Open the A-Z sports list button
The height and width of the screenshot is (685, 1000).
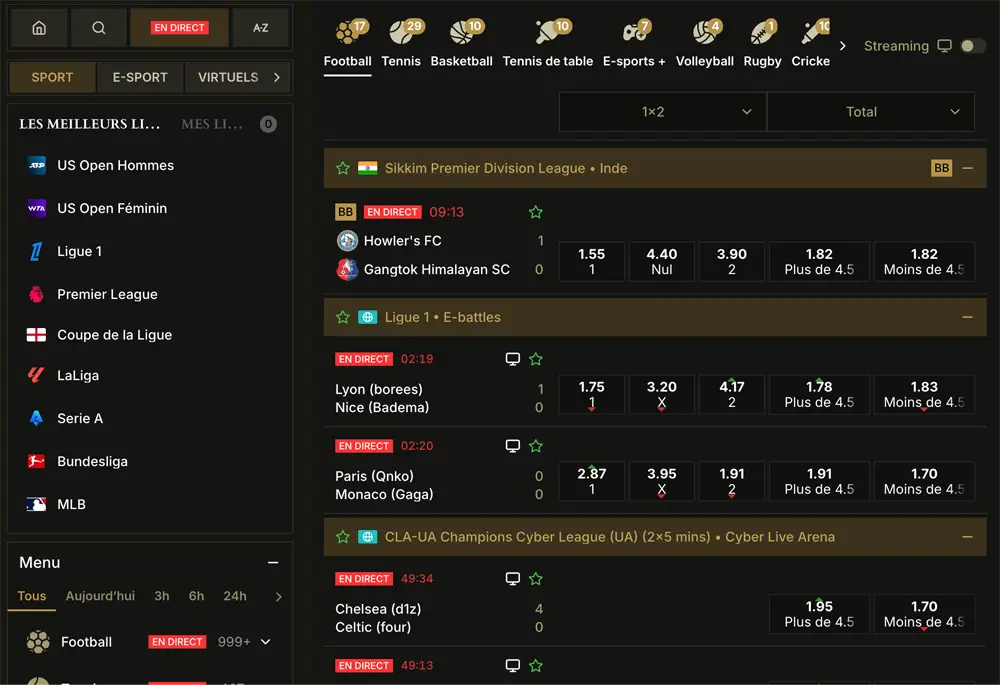click(x=260, y=27)
